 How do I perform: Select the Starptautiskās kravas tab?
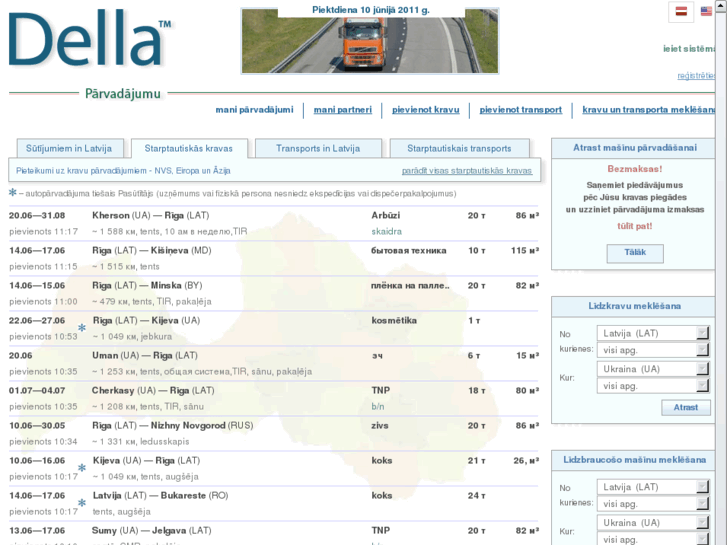click(189, 148)
